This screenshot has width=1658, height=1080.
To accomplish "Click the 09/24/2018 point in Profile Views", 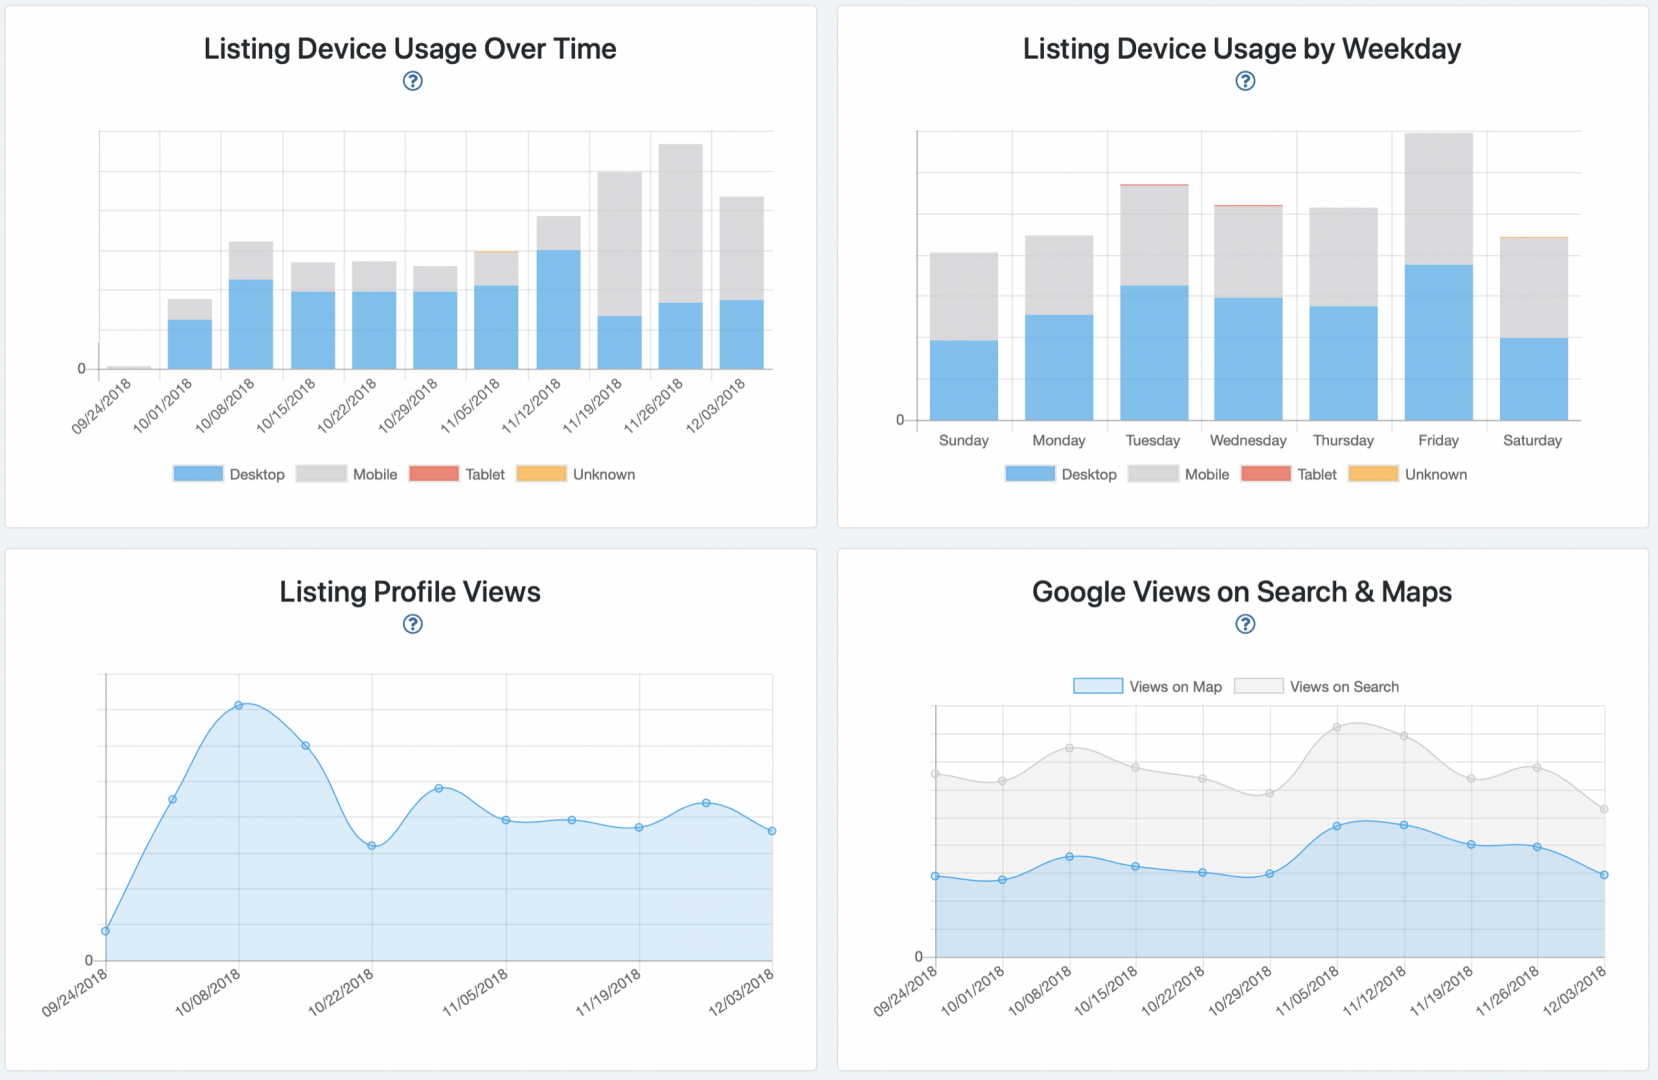I will coord(106,931).
